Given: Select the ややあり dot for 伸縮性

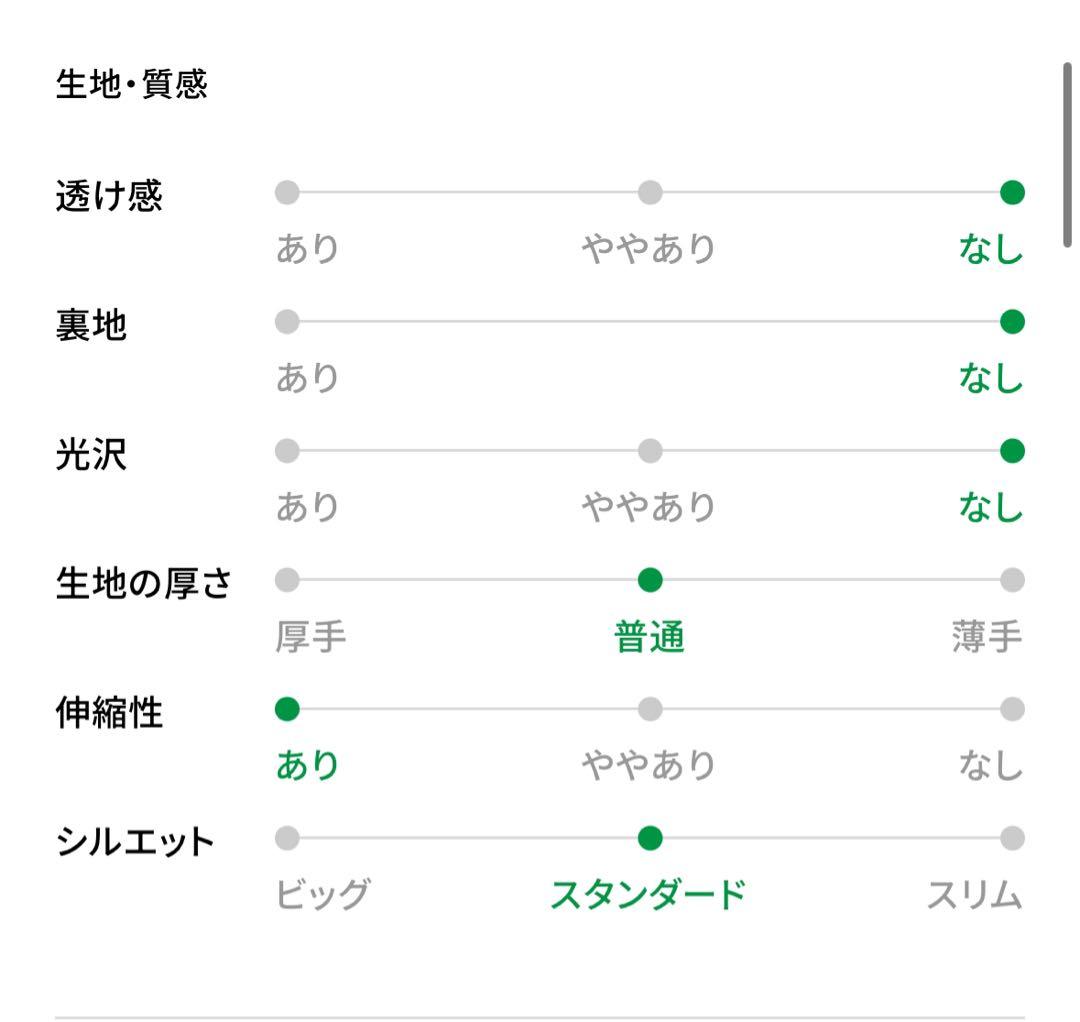Looking at the screenshot, I should coord(650,709).
